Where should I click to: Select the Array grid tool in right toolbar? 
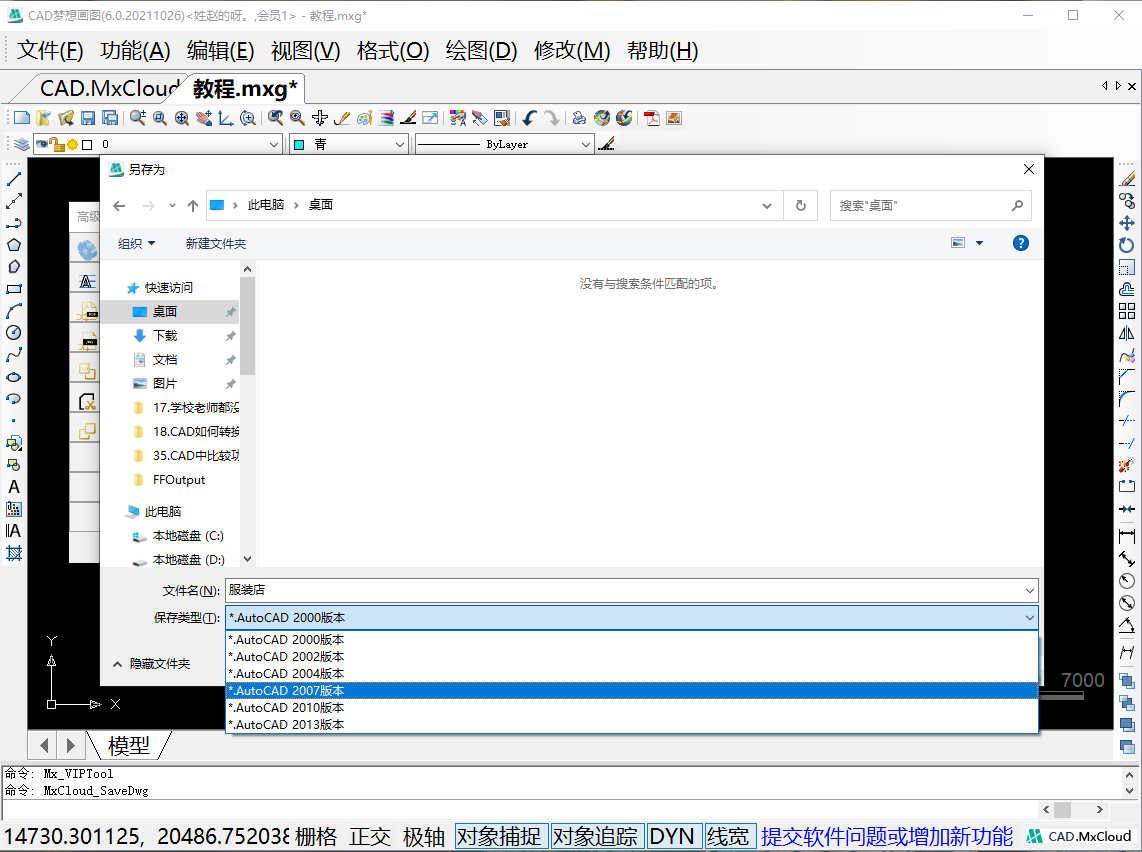(x=1127, y=311)
